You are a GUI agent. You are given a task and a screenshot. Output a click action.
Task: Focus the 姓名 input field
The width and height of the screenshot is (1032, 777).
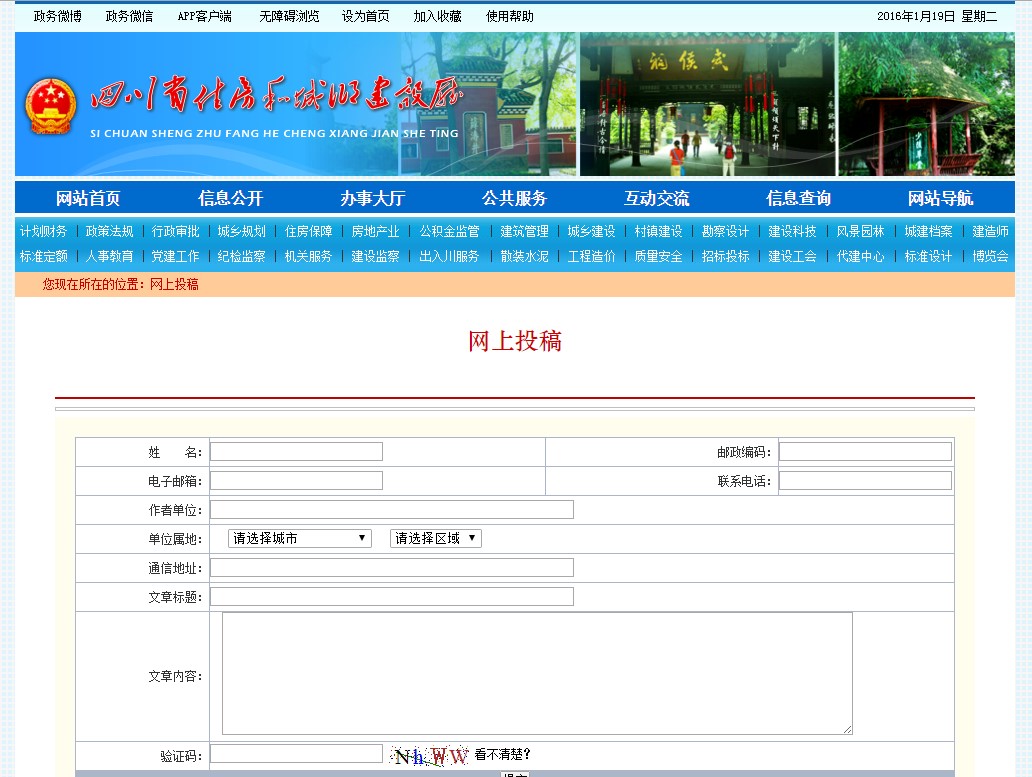click(x=296, y=451)
